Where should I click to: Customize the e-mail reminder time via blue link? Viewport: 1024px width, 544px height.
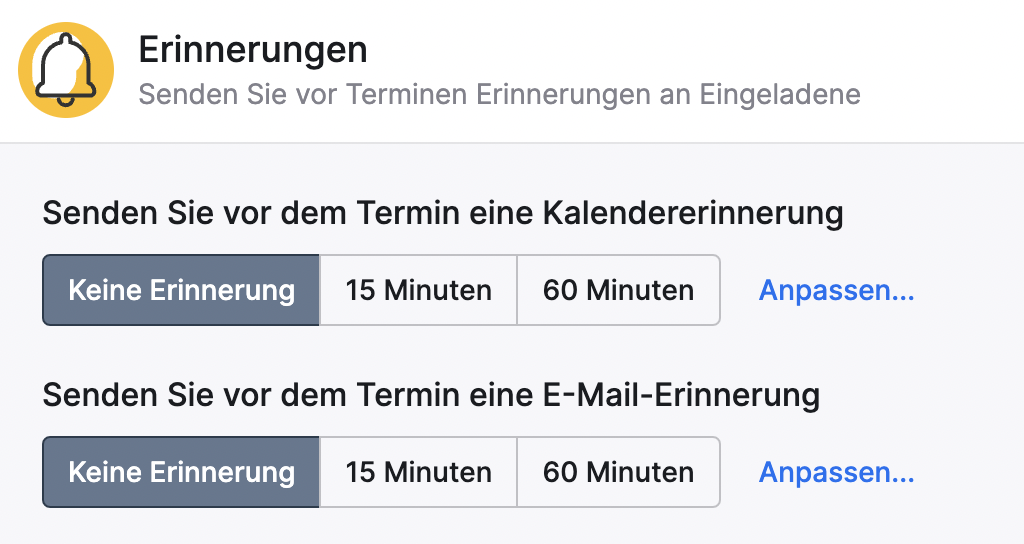[837, 473]
